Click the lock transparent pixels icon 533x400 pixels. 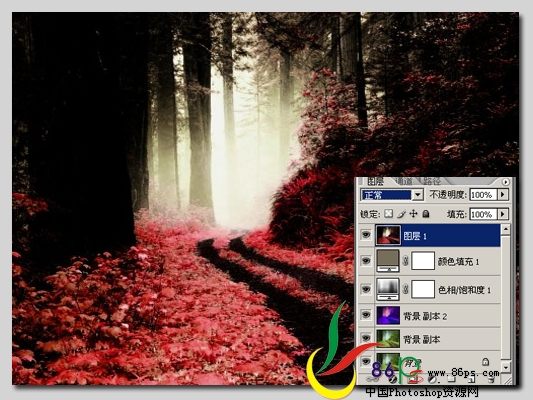click(389, 214)
